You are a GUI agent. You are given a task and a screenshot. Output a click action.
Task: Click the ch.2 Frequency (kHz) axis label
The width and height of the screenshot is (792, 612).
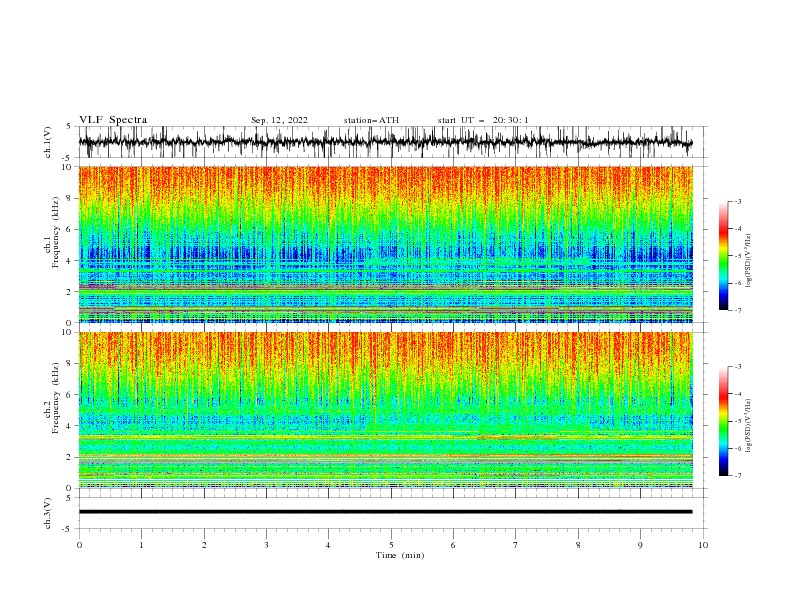click(52, 398)
